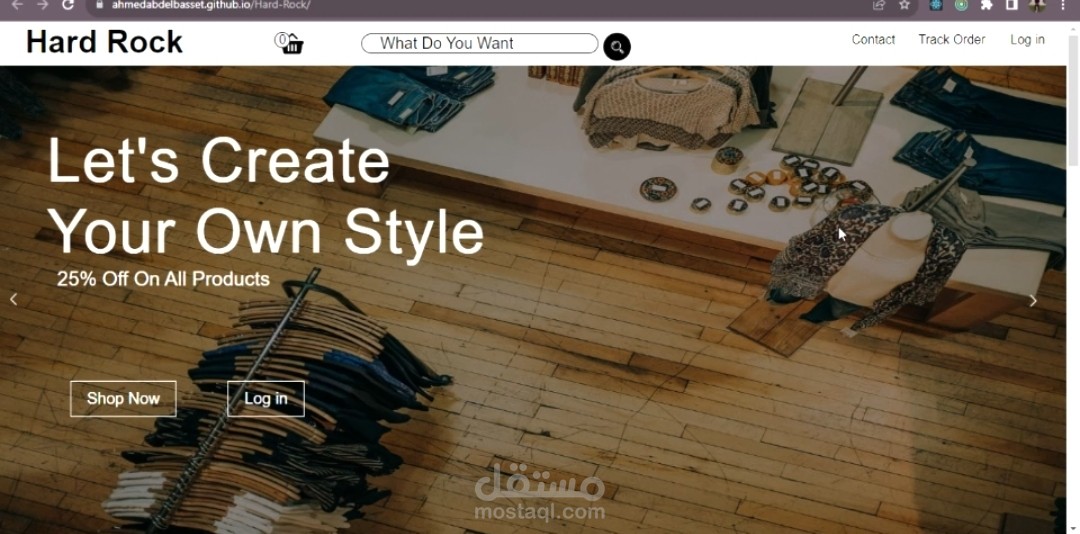Reload the page in browser
Viewport: 1080px width, 534px height.
coord(68,5)
